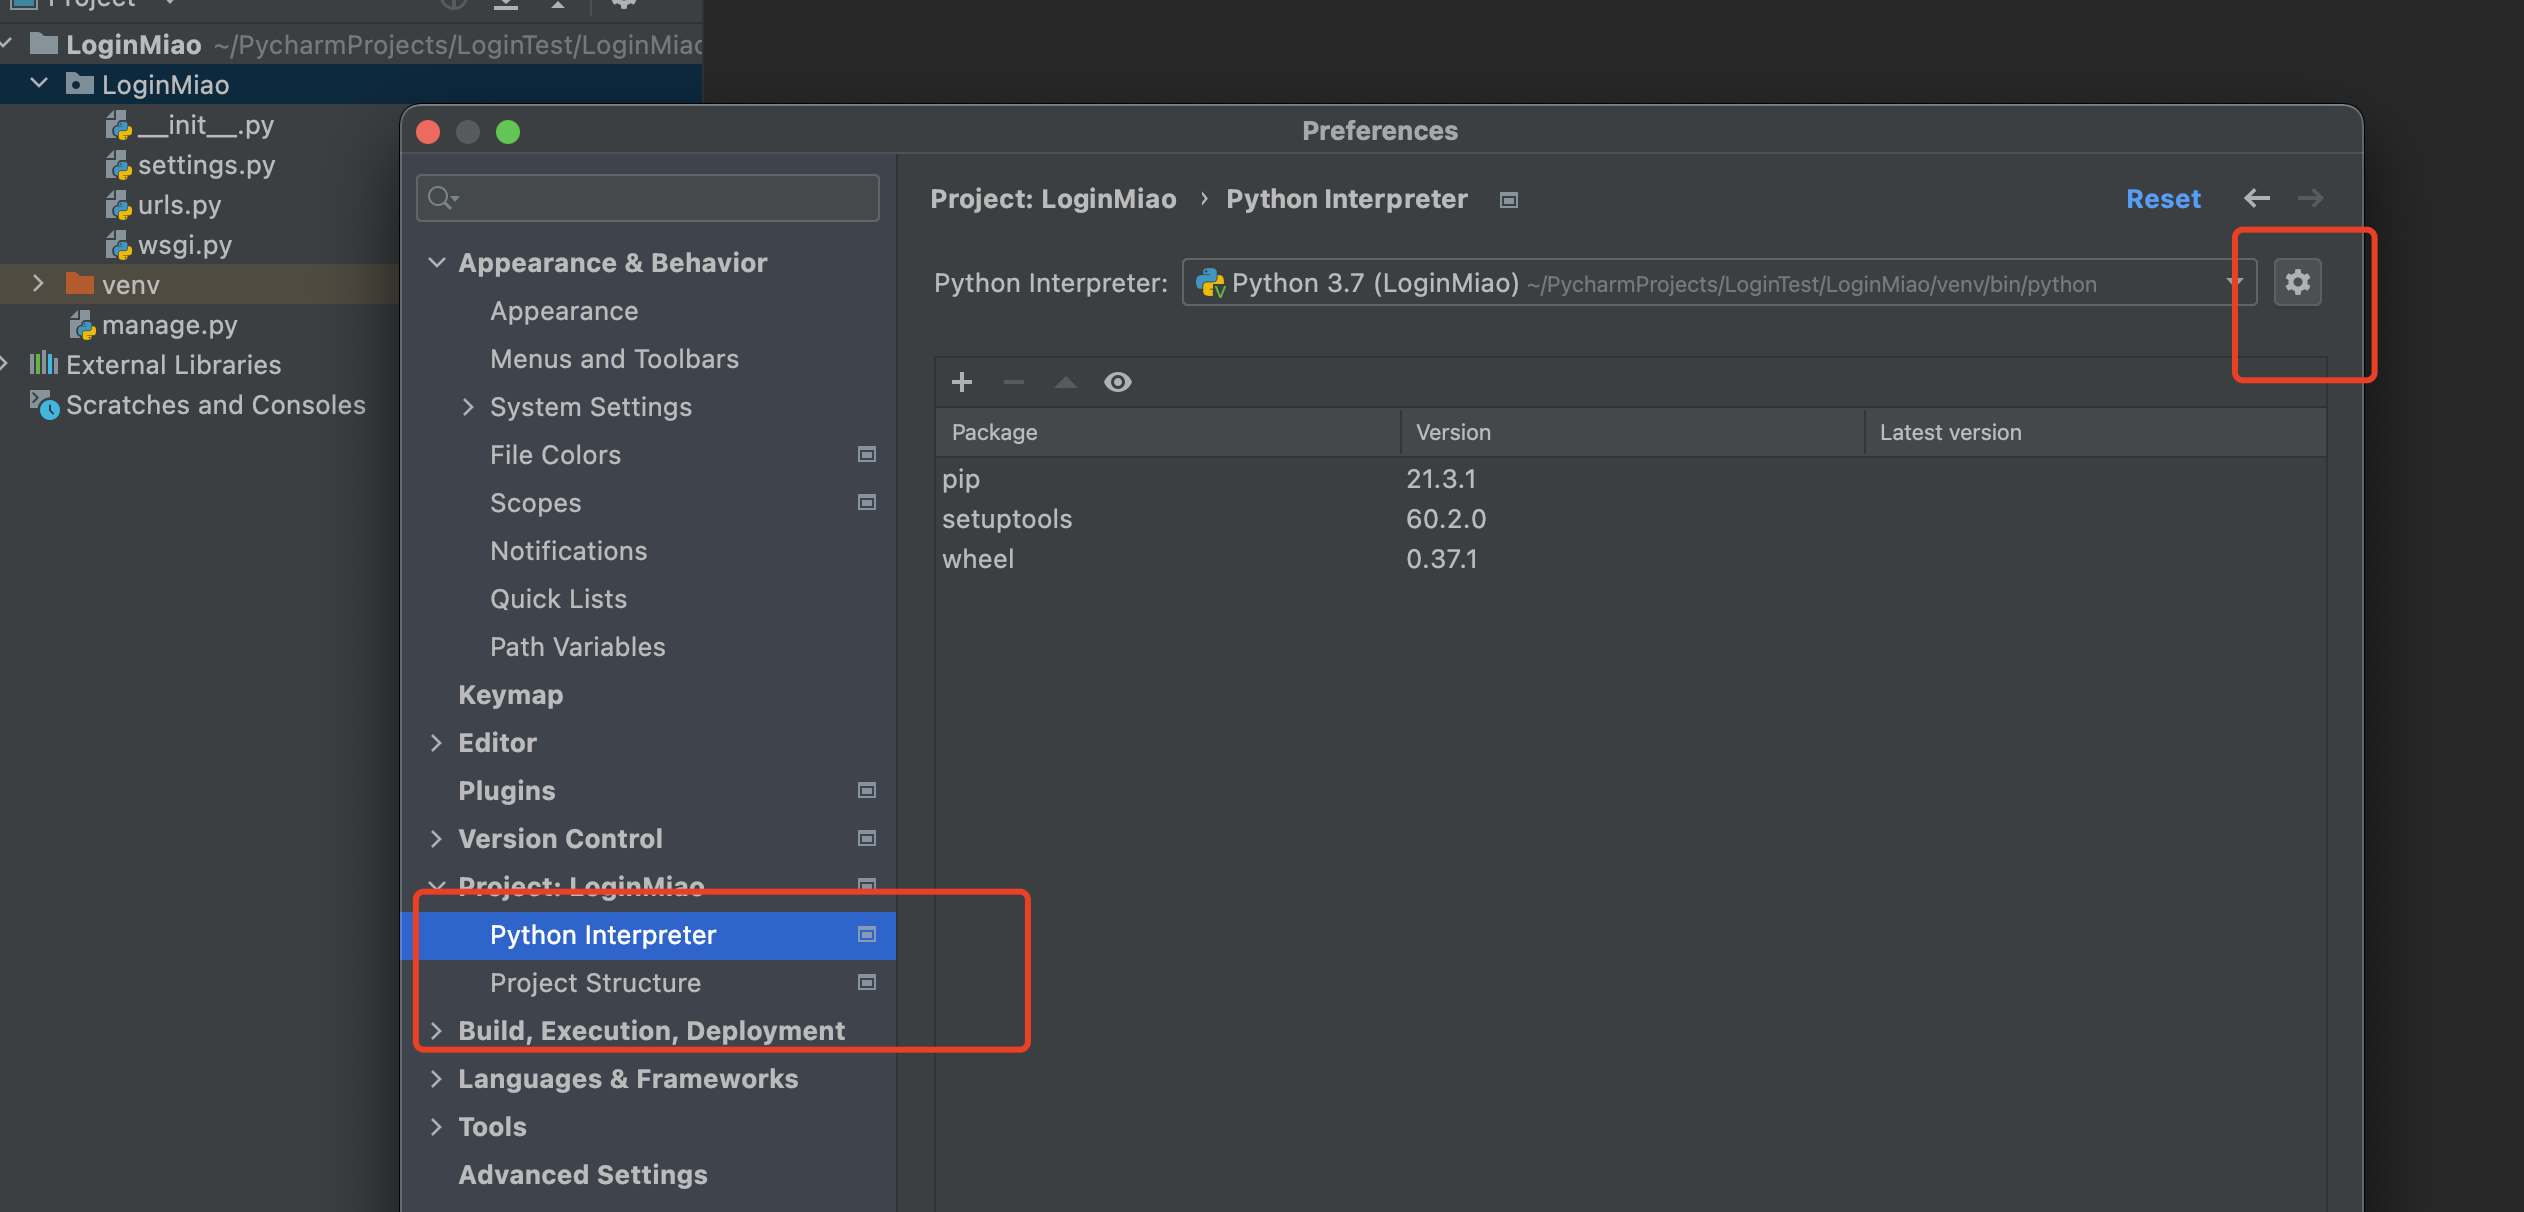This screenshot has height=1212, width=2524.
Task: Collapse the Appearance & Behavior section
Action: [437, 263]
